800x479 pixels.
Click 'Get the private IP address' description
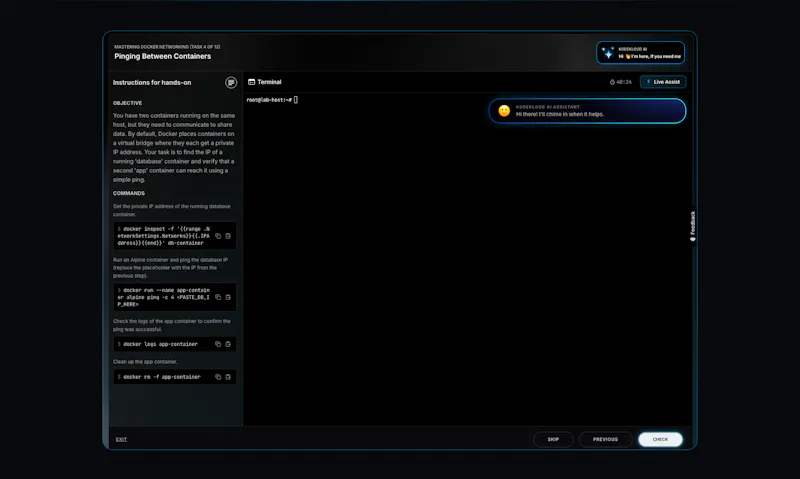pos(172,210)
